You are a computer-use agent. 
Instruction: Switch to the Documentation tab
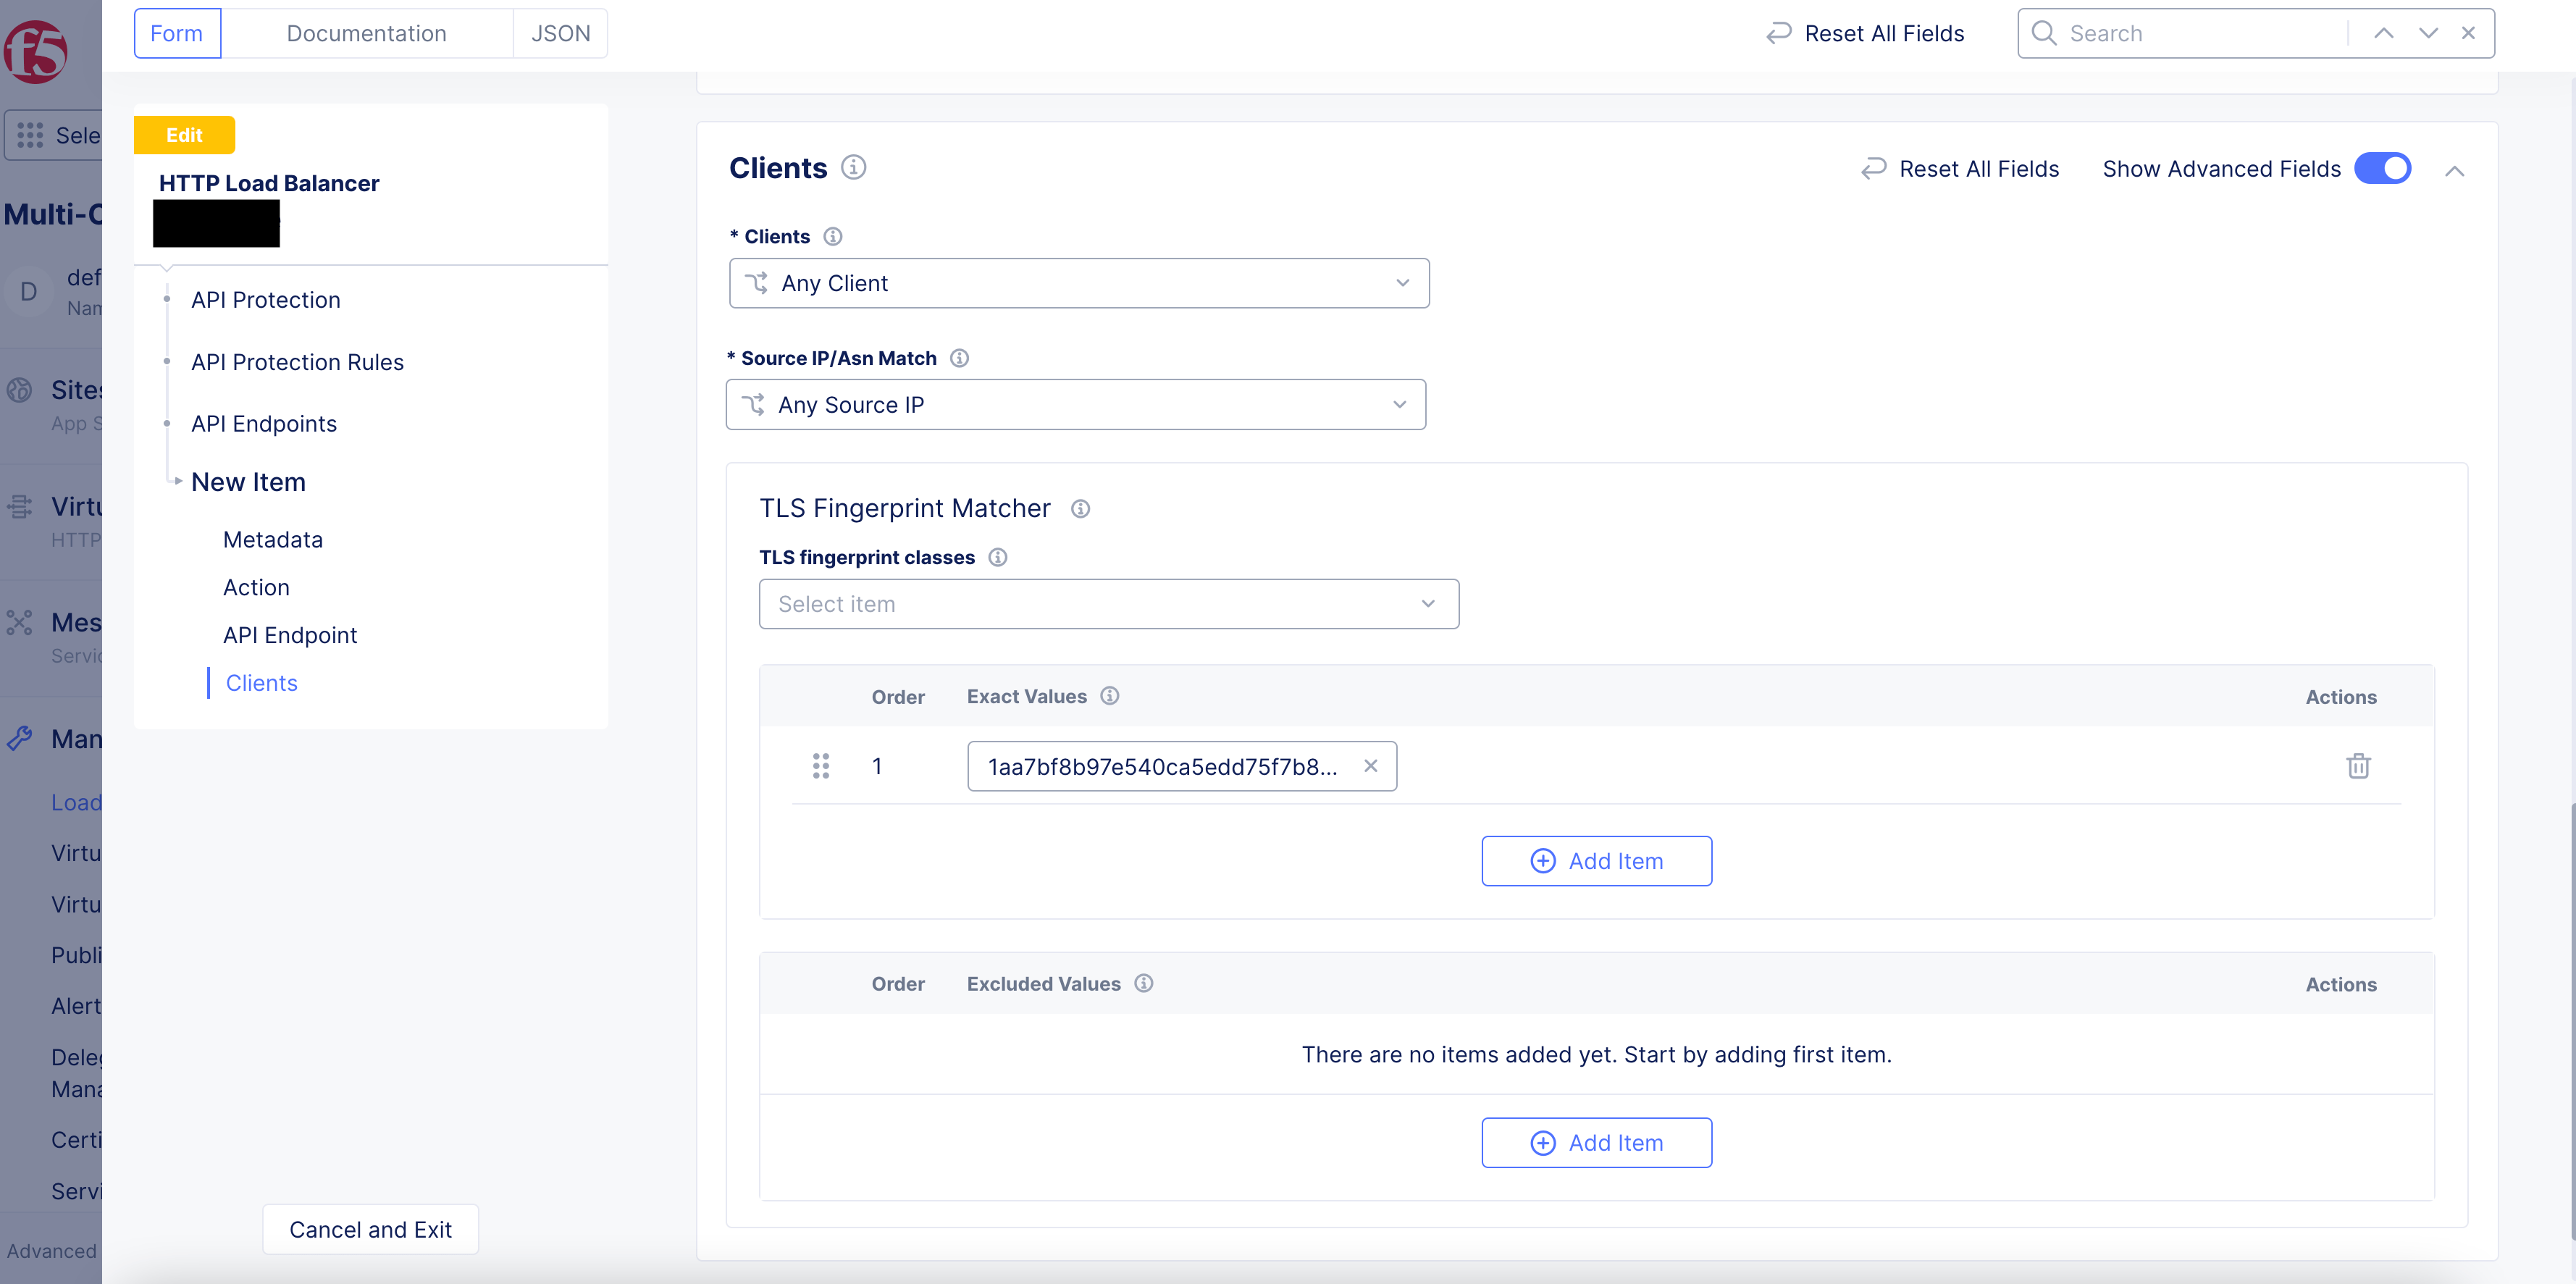pos(366,33)
